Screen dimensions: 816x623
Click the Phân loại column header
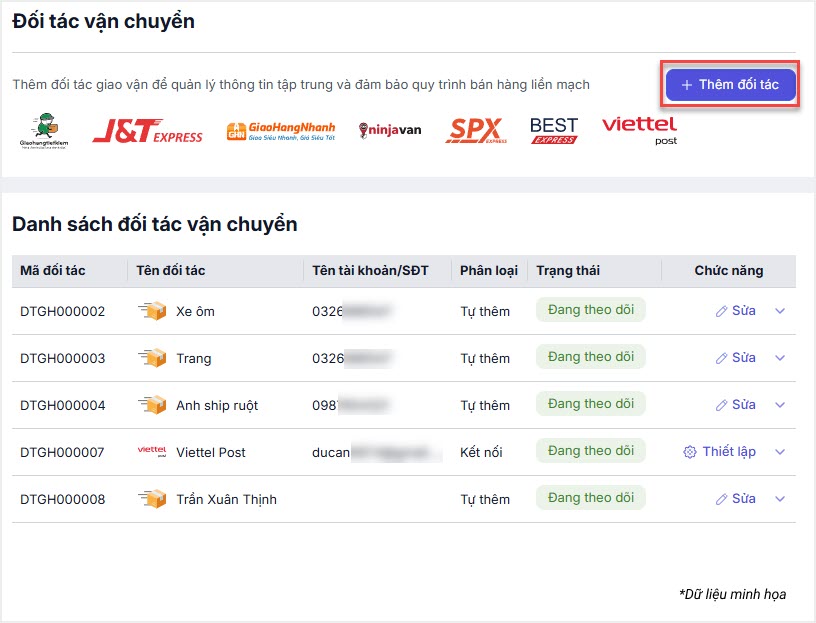pos(489,271)
